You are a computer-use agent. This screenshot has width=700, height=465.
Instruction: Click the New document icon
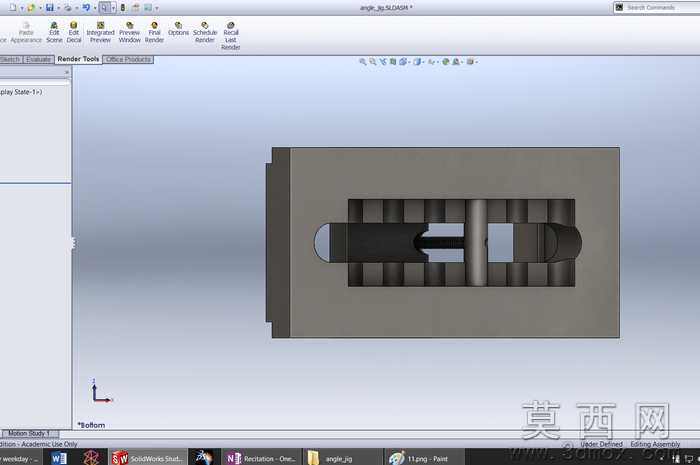coord(12,7)
